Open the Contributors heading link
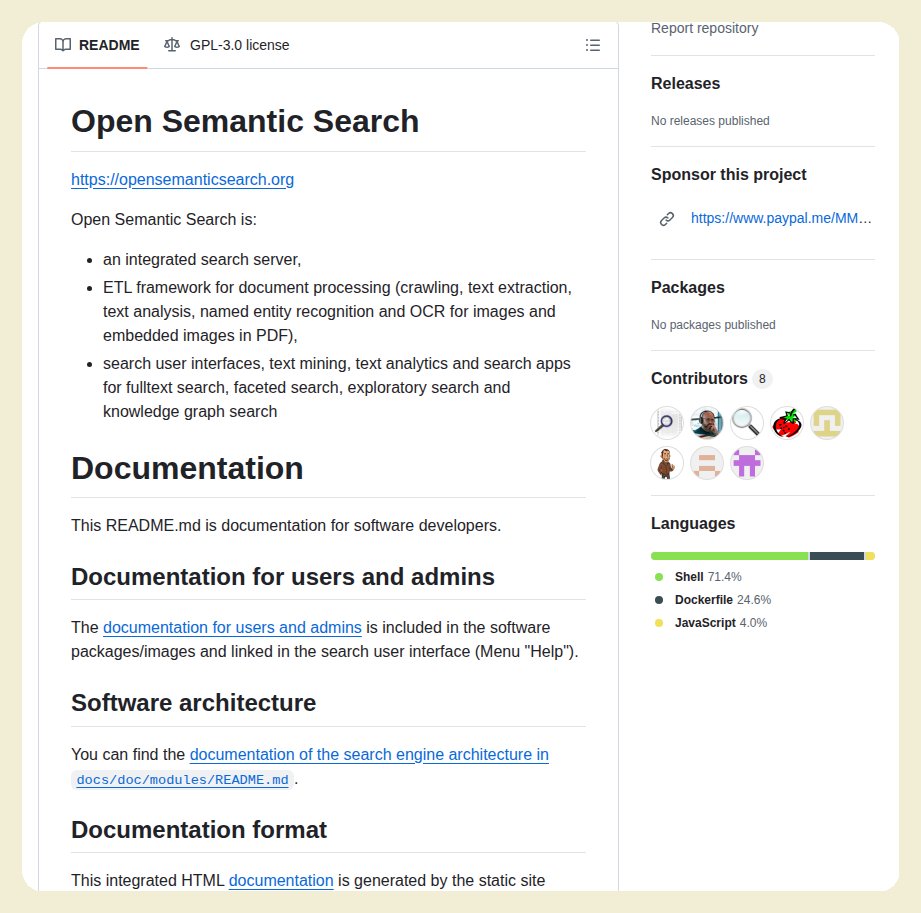The width and height of the screenshot is (921, 913). coord(699,378)
